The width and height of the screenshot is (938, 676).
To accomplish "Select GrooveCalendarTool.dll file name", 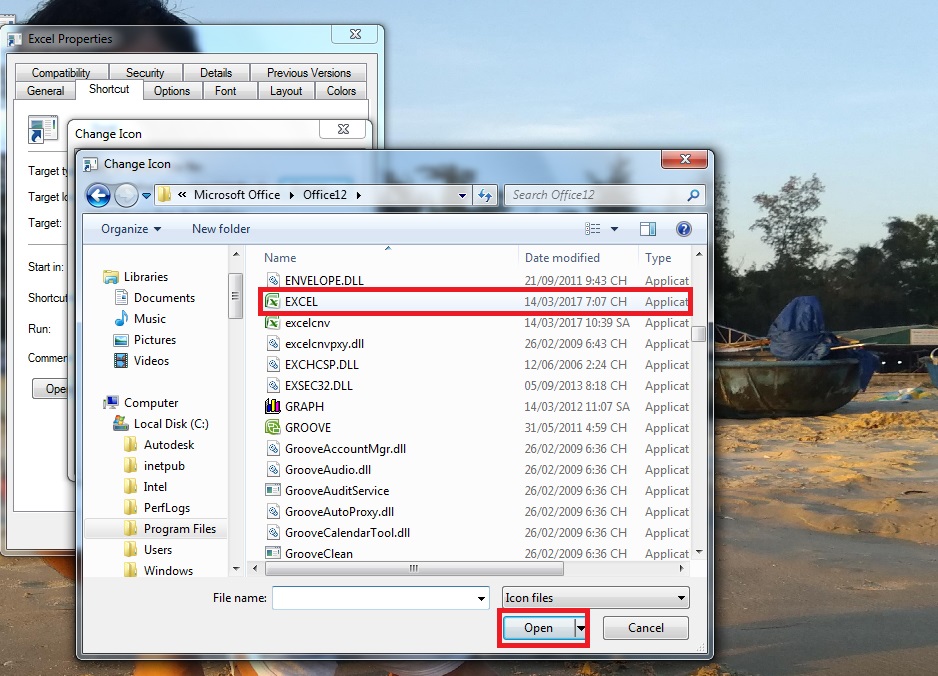I will 348,532.
